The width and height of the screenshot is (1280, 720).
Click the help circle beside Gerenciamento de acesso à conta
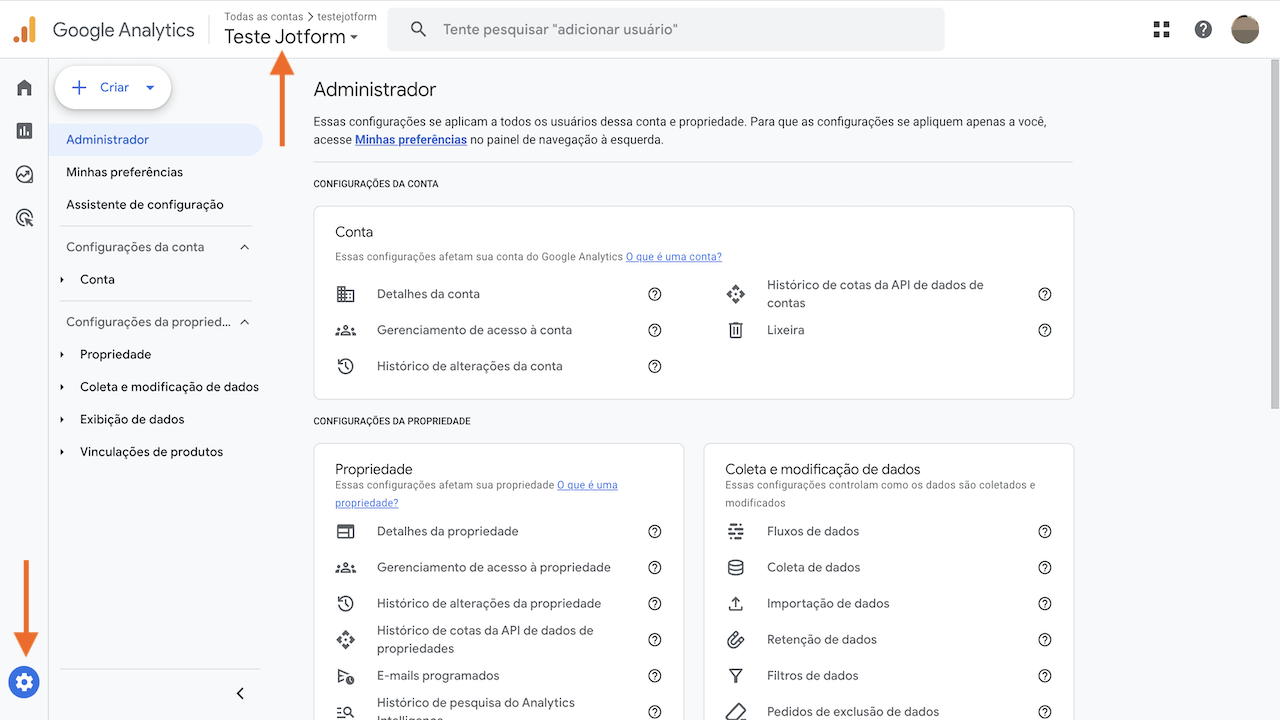[x=655, y=329]
